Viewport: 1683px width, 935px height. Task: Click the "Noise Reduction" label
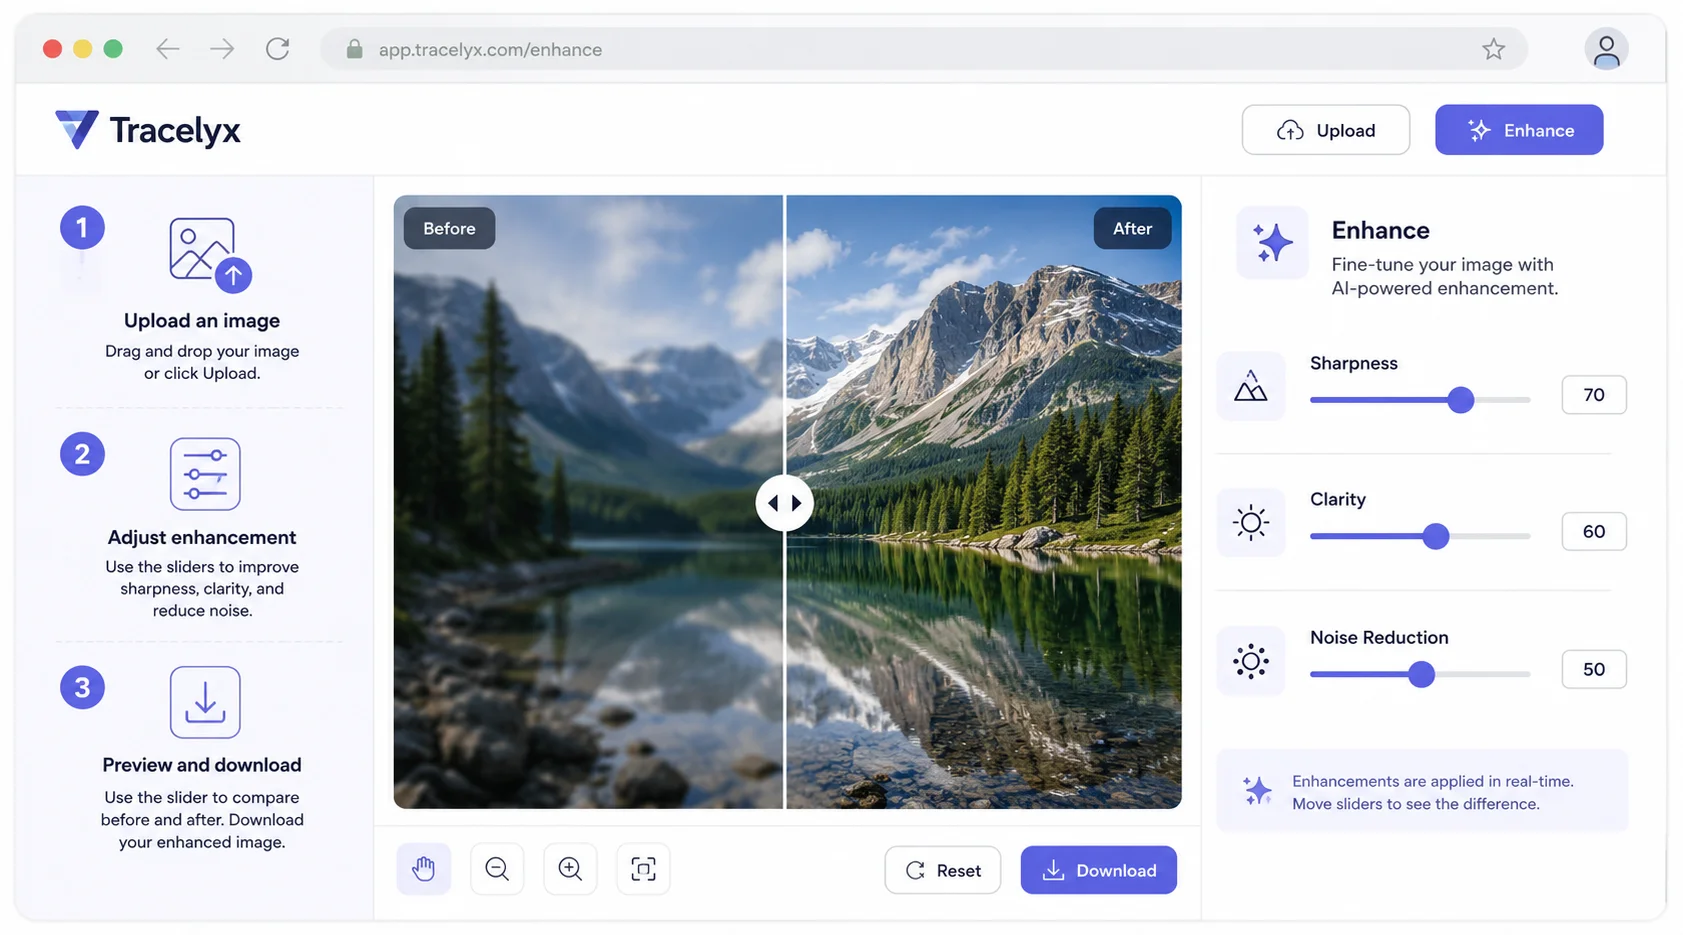click(x=1379, y=638)
